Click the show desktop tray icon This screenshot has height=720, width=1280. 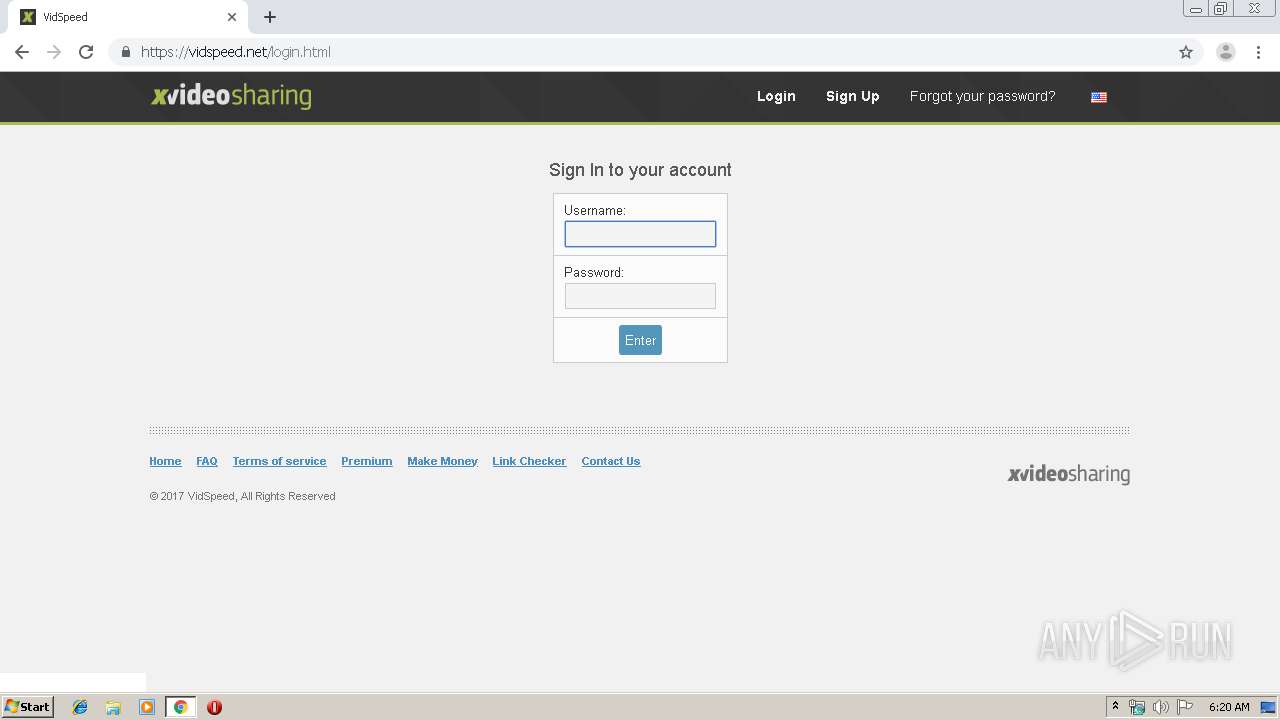[x=1269, y=707]
